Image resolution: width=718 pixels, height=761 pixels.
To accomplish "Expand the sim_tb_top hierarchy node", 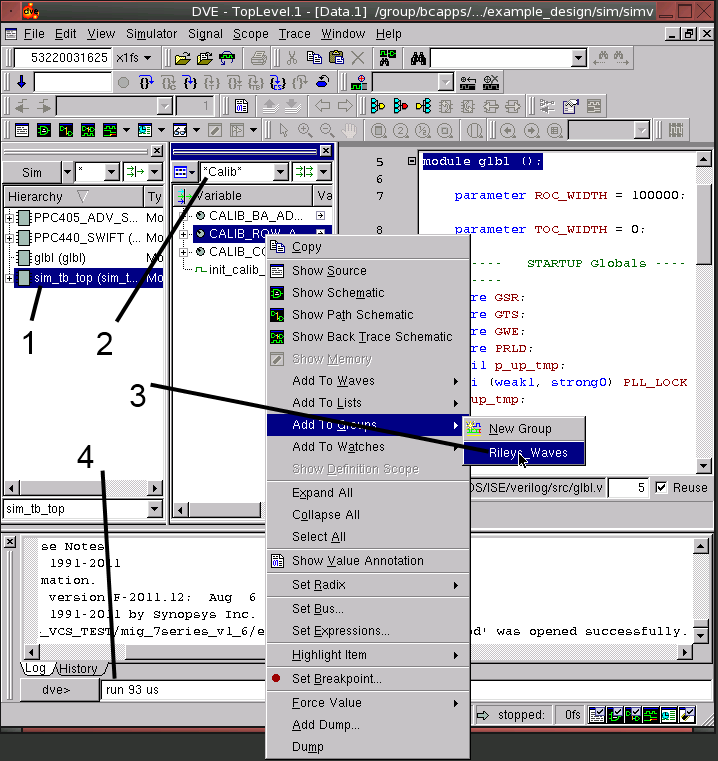I will tap(10, 278).
